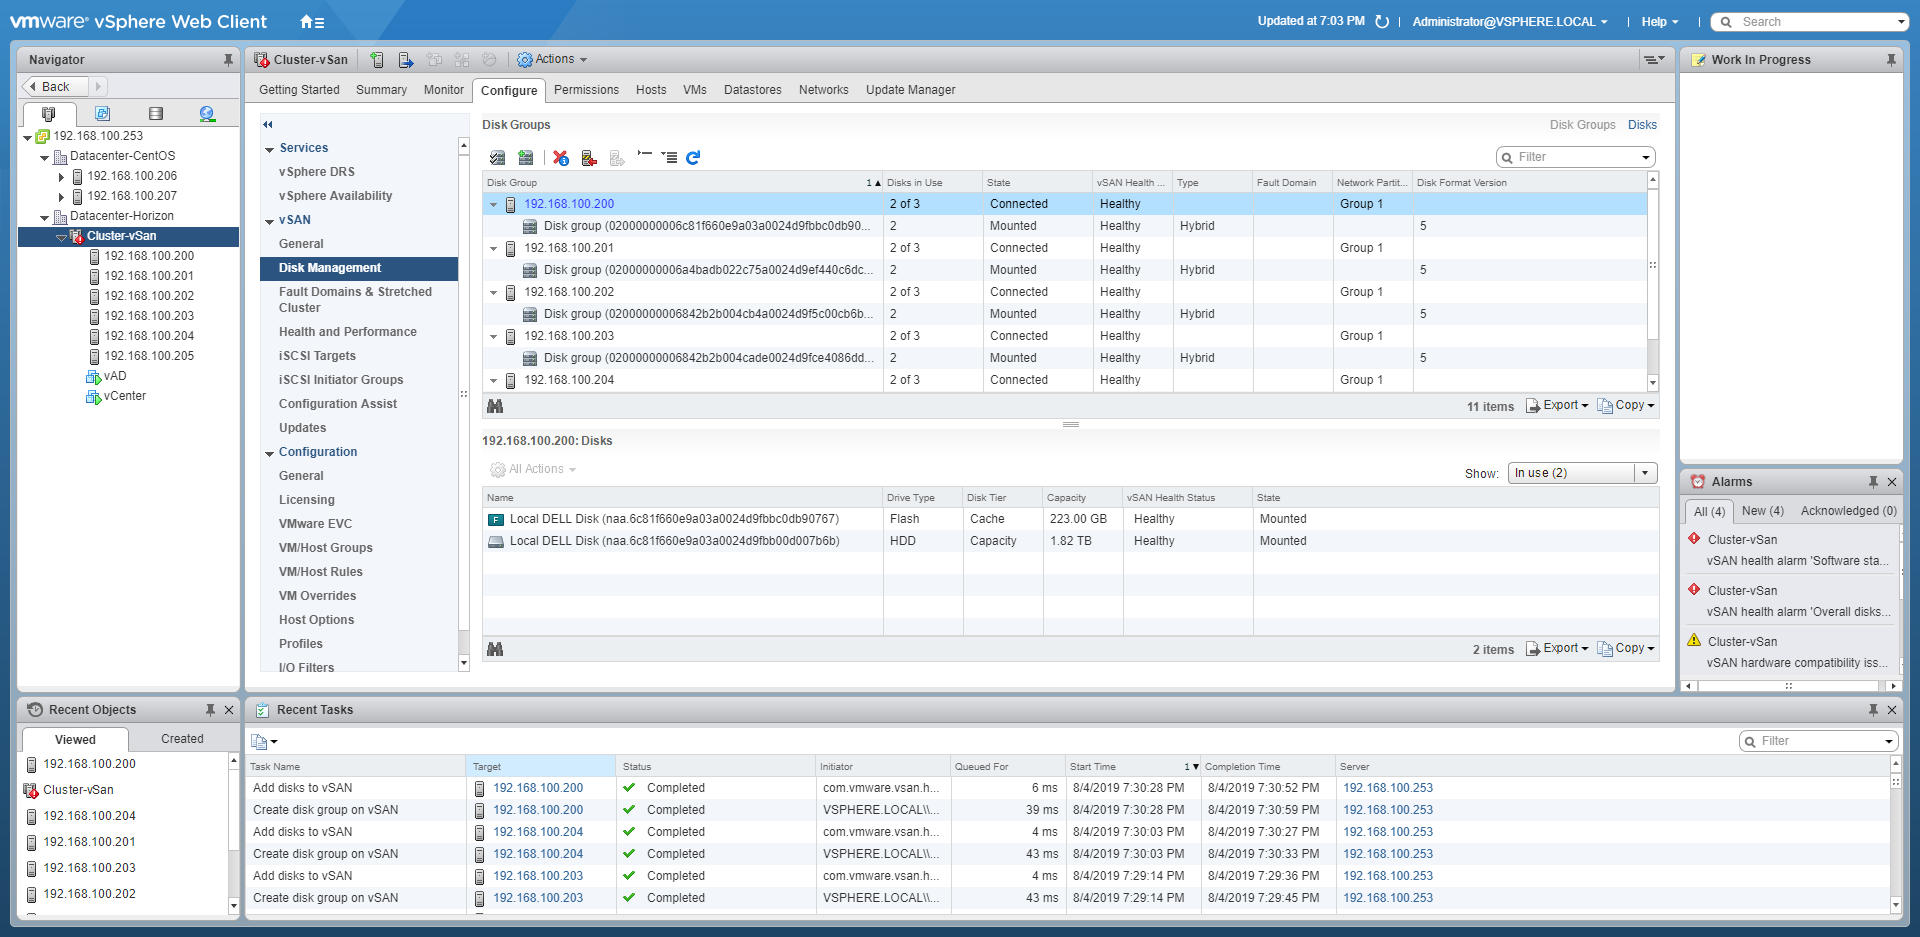Toggle the Navigator panel pin
The width and height of the screenshot is (1920, 937).
pos(228,60)
